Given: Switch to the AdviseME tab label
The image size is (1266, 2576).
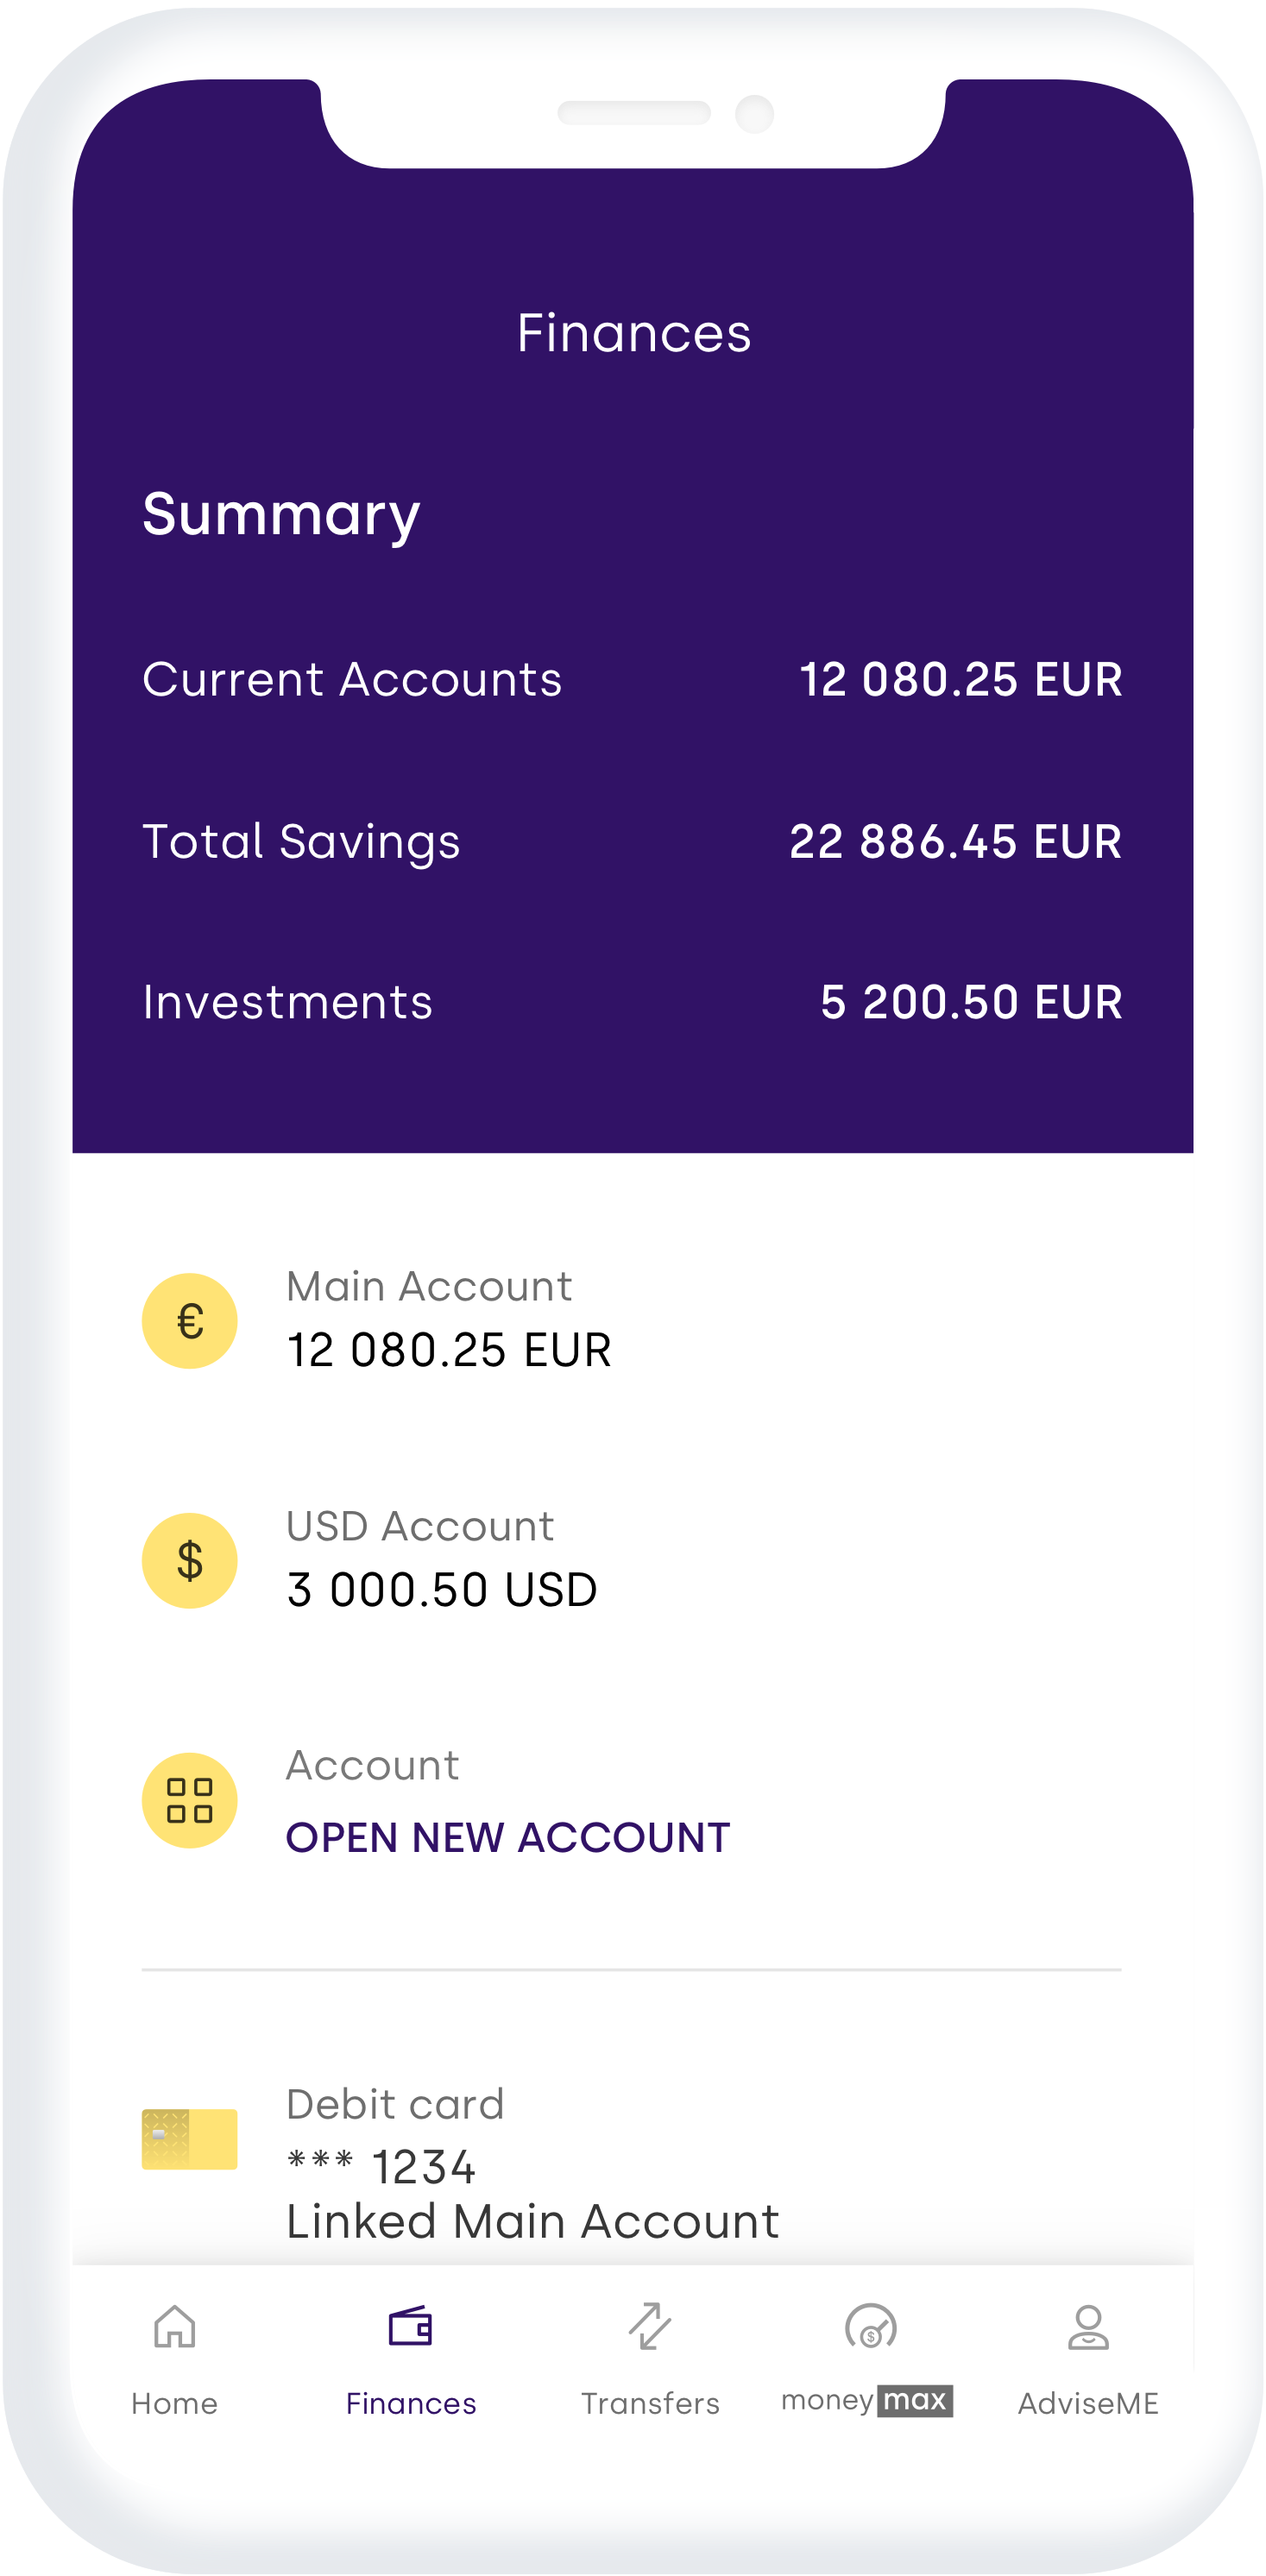Looking at the screenshot, I should (1088, 2404).
